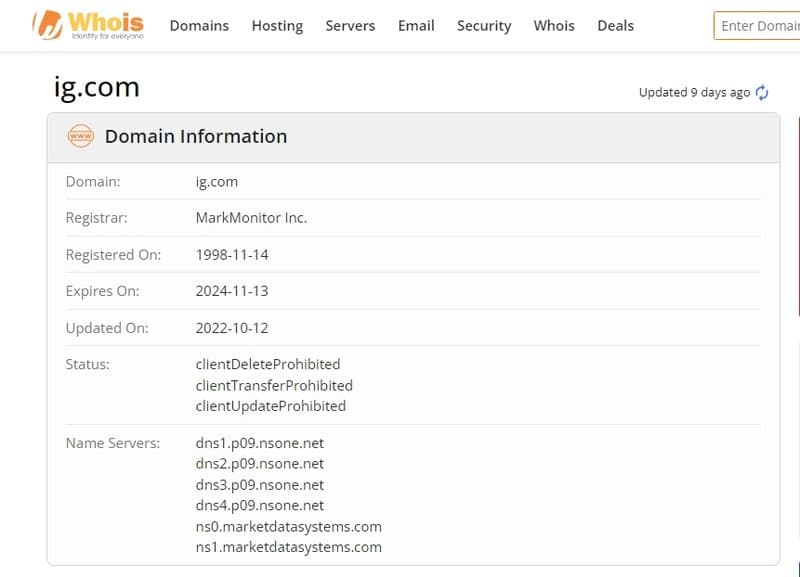800x577 pixels.
Task: Click the 'Registrar:' label
Action: click(97, 218)
